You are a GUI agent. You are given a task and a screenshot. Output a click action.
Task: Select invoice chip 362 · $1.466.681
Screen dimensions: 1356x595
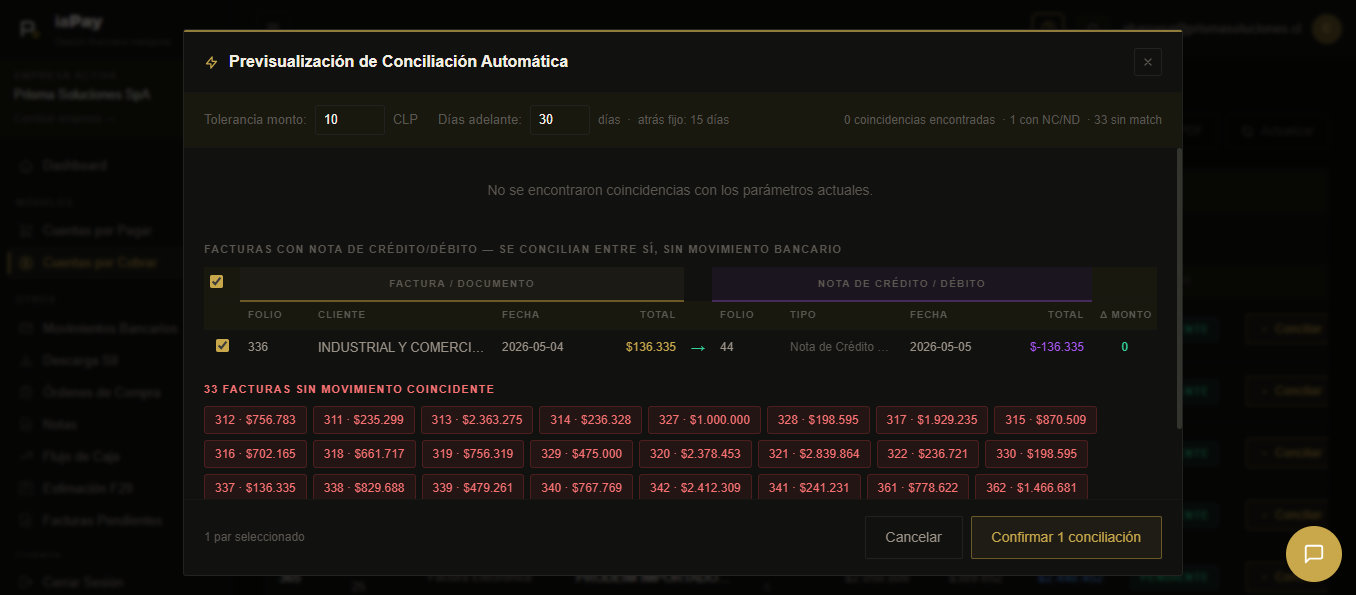(1032, 488)
